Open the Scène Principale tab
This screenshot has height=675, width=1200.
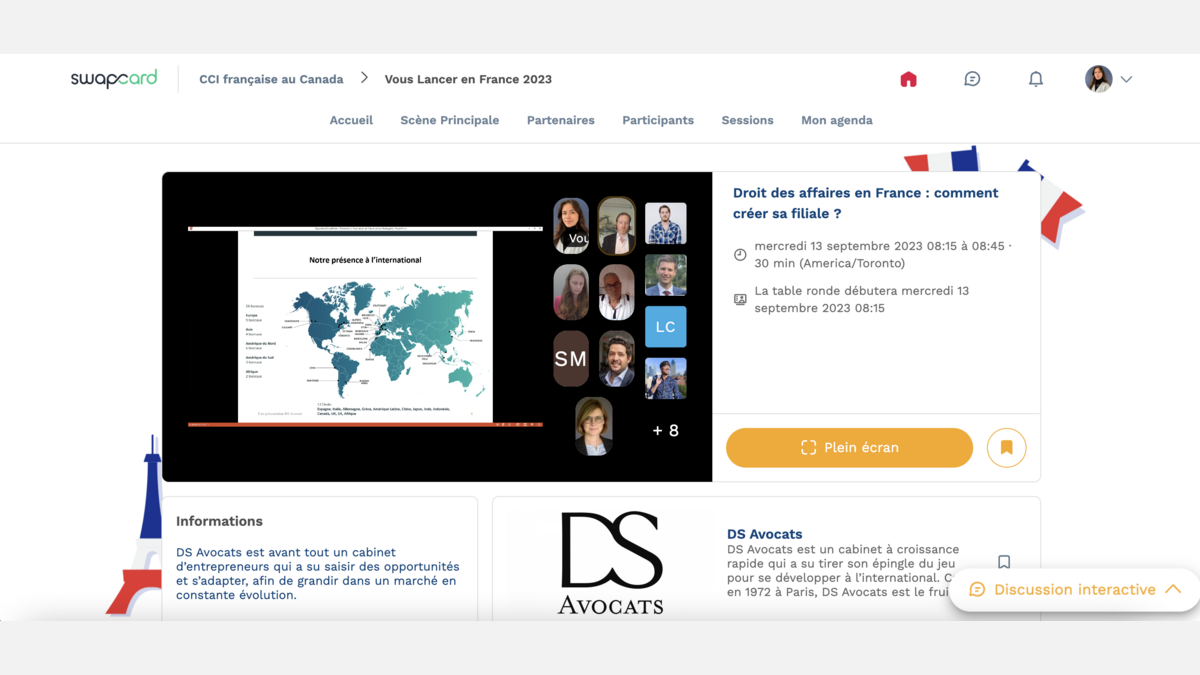pyautogui.click(x=449, y=120)
